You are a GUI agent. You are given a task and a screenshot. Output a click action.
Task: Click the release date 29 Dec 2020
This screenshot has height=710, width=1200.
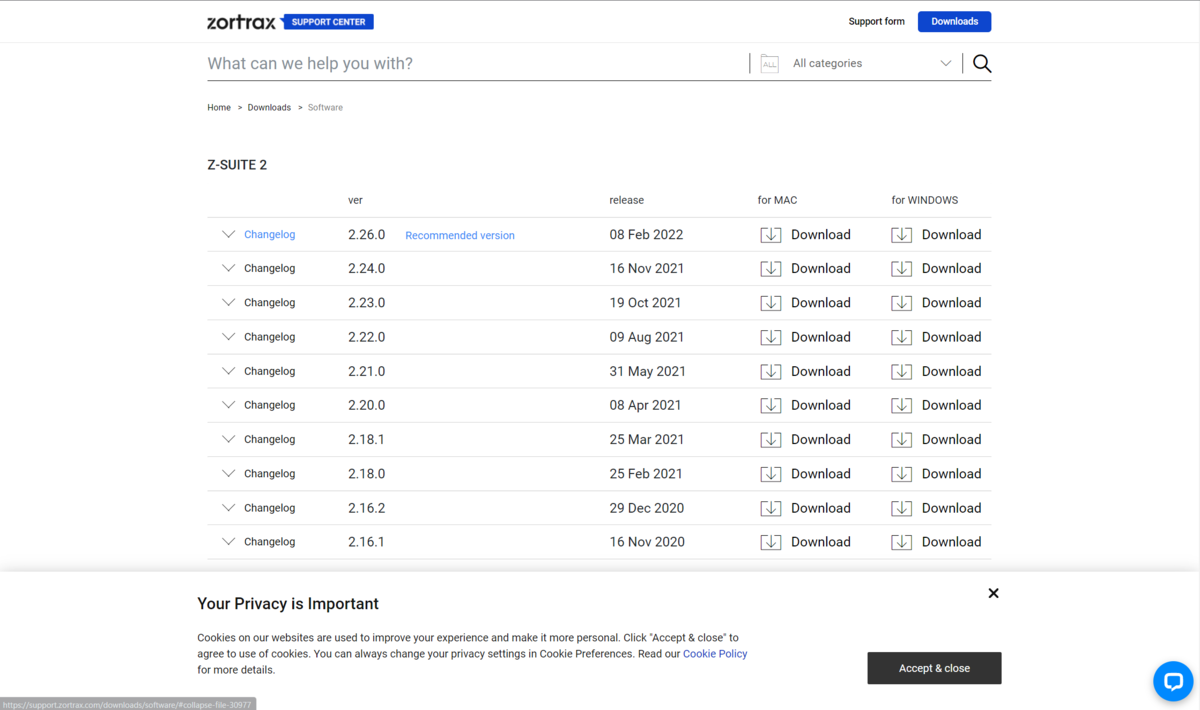(647, 508)
